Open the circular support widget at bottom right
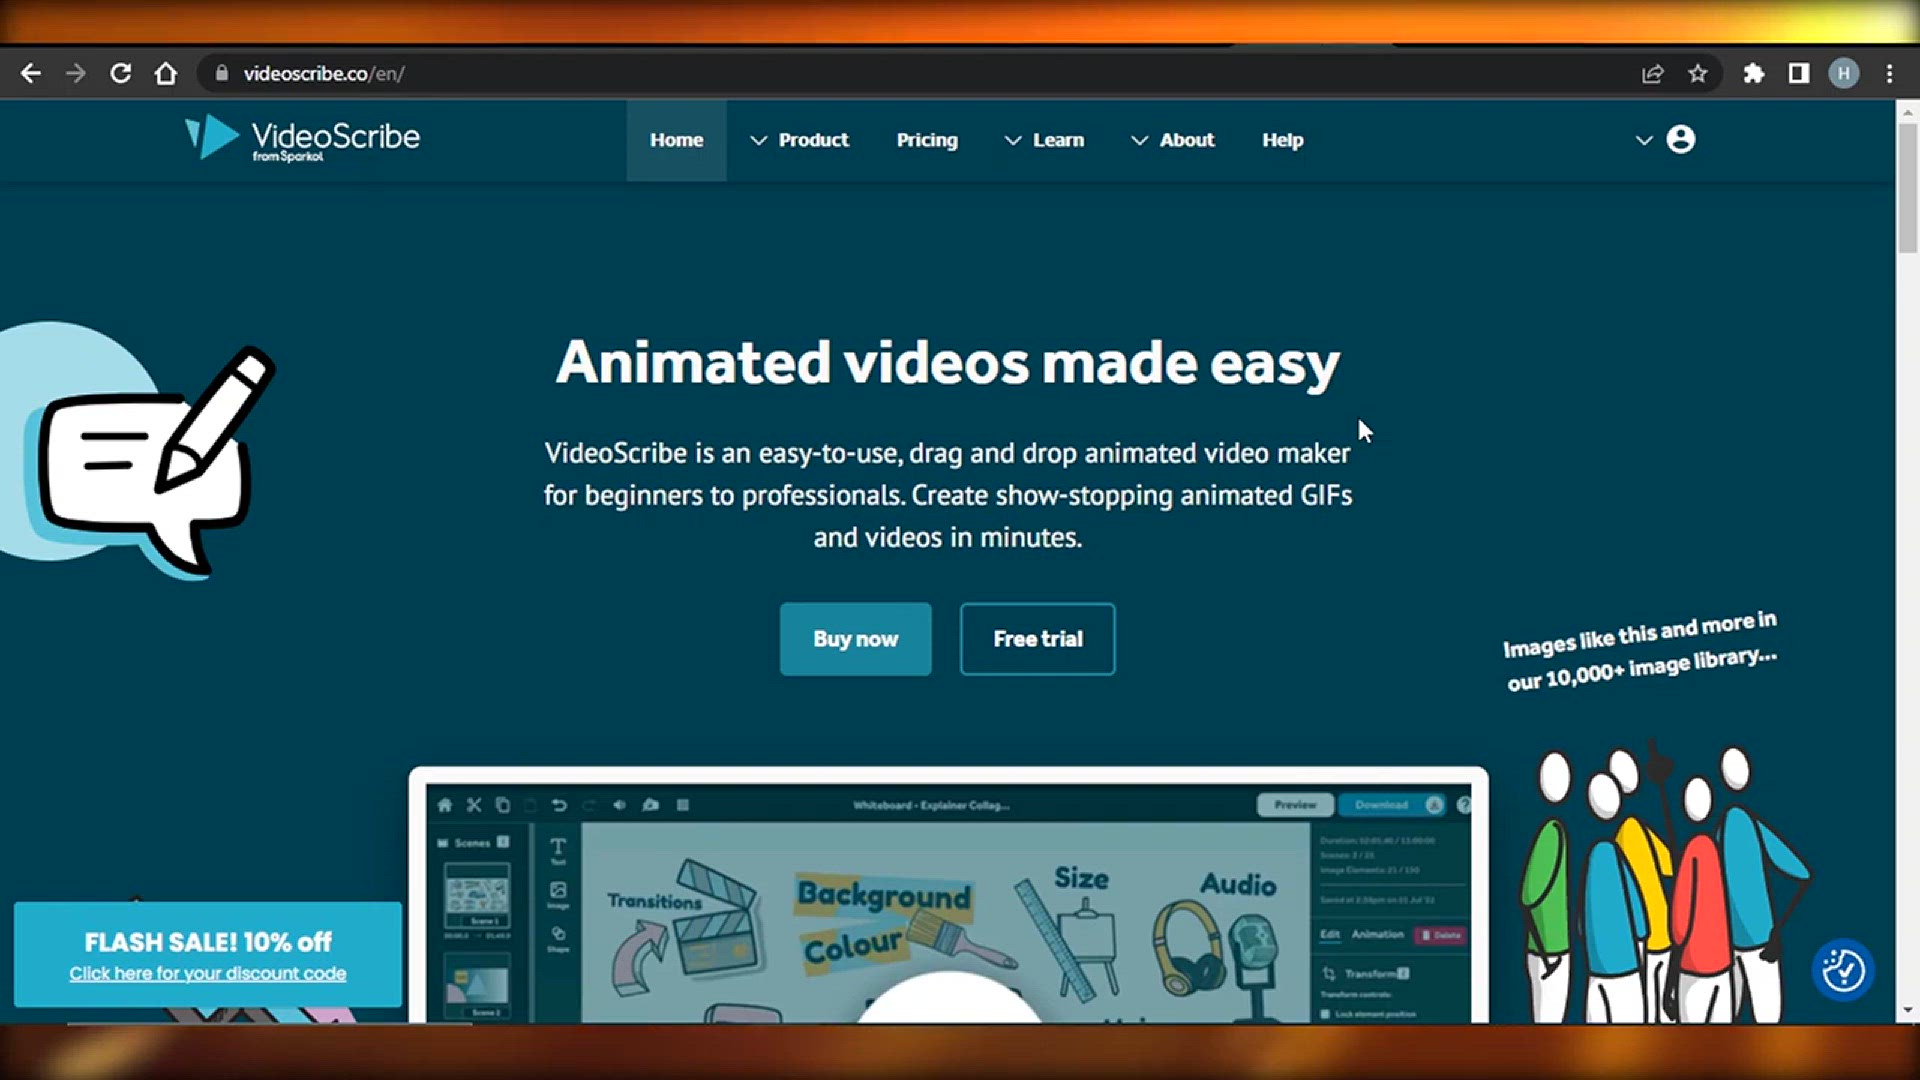The image size is (1920, 1080). [x=1843, y=969]
